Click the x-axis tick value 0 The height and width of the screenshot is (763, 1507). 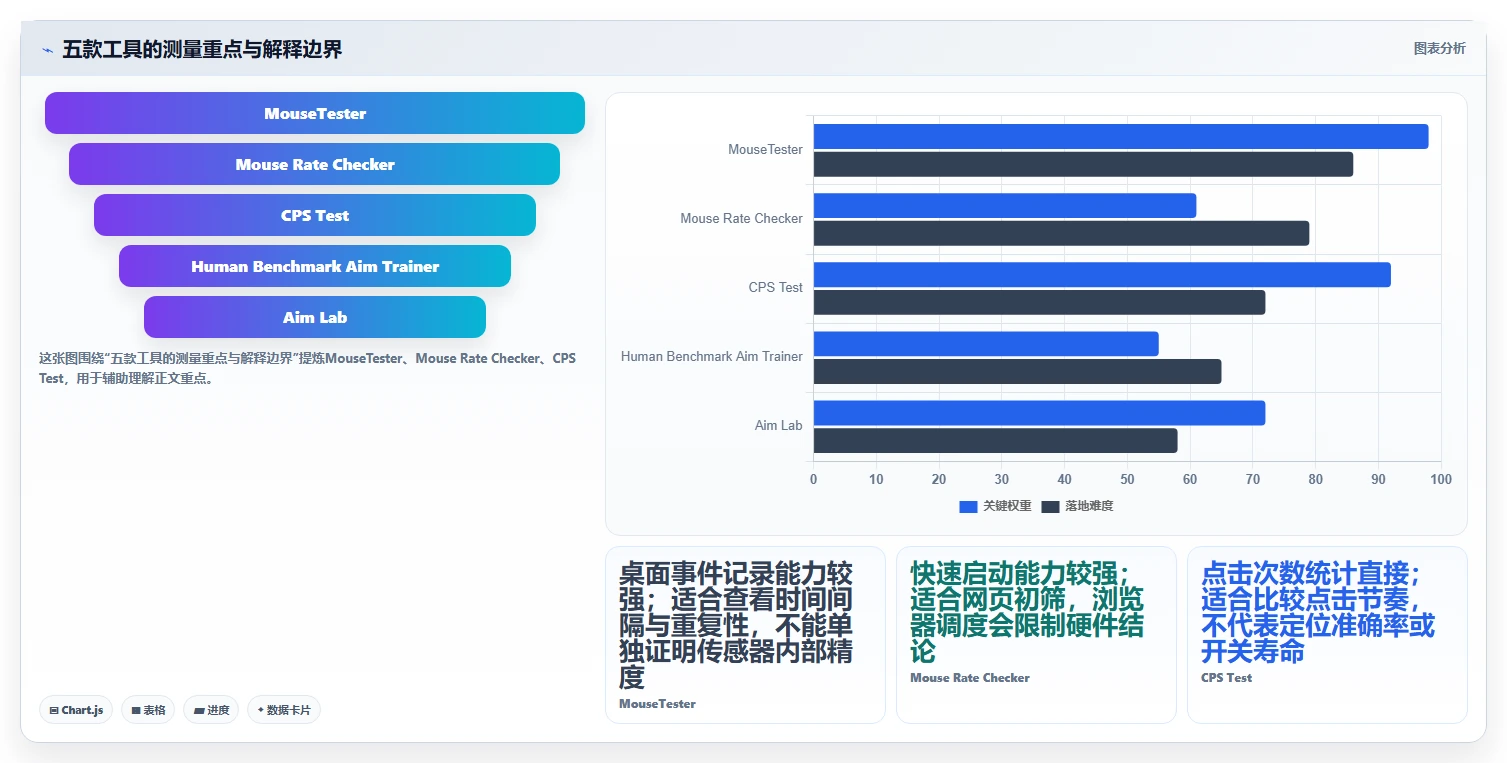pyautogui.click(x=813, y=480)
